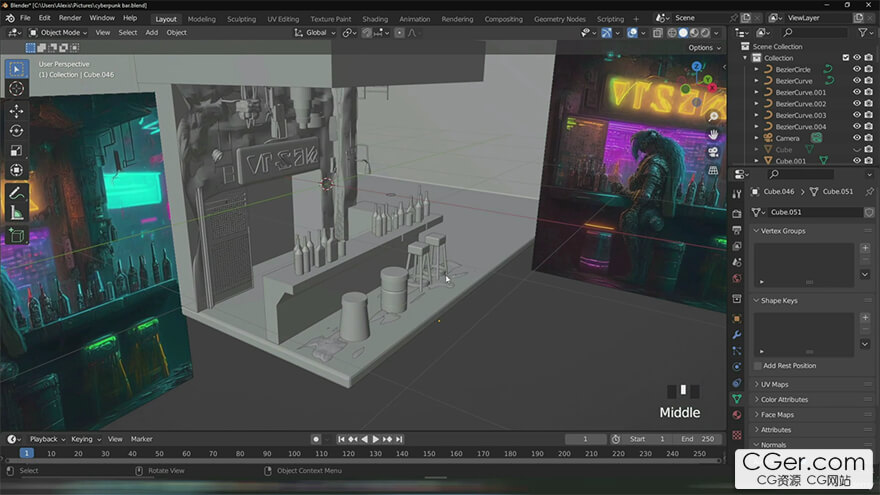Open the Material properties tab
Image resolution: width=880 pixels, height=495 pixels.
tap(737, 415)
